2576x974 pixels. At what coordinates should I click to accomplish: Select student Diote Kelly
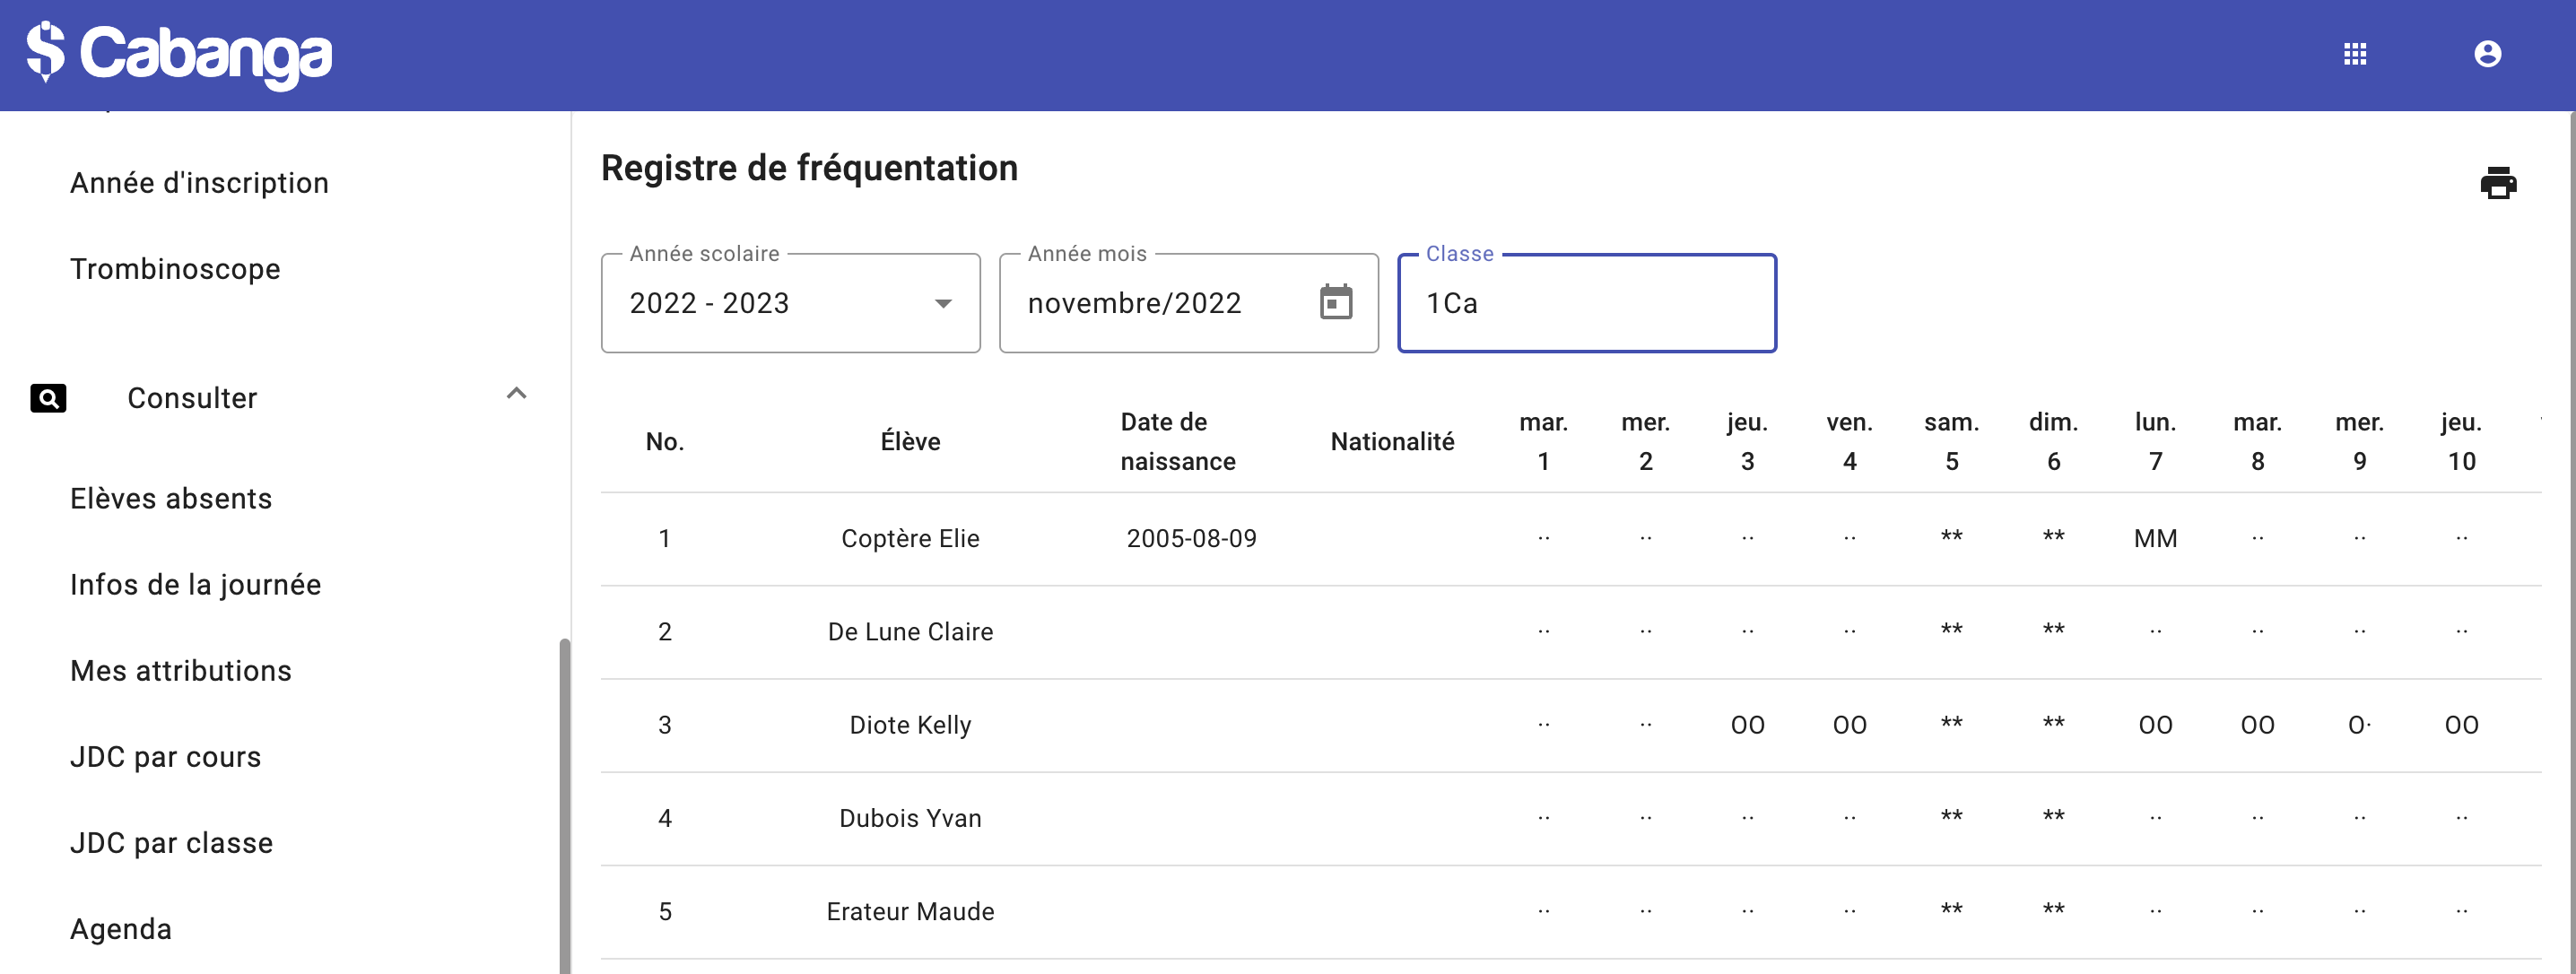[910, 725]
